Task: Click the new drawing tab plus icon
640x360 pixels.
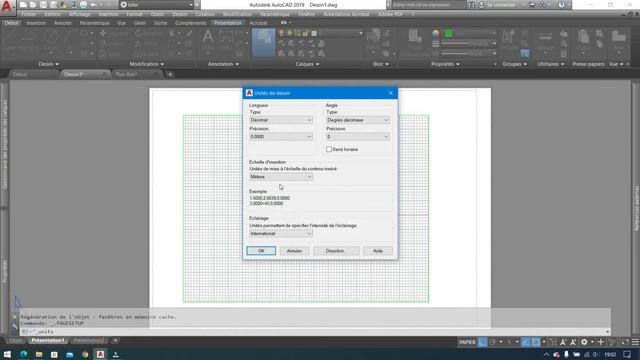Action: coord(170,74)
